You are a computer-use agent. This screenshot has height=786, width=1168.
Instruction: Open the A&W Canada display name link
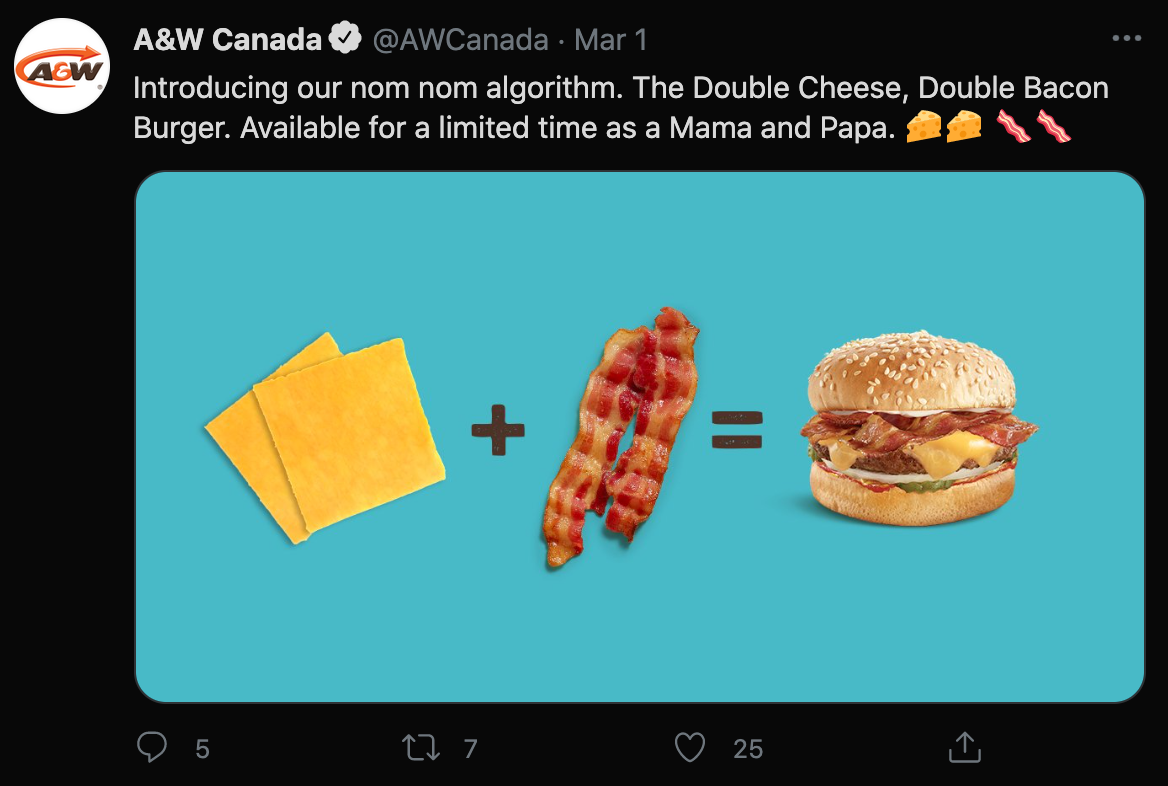tap(227, 40)
